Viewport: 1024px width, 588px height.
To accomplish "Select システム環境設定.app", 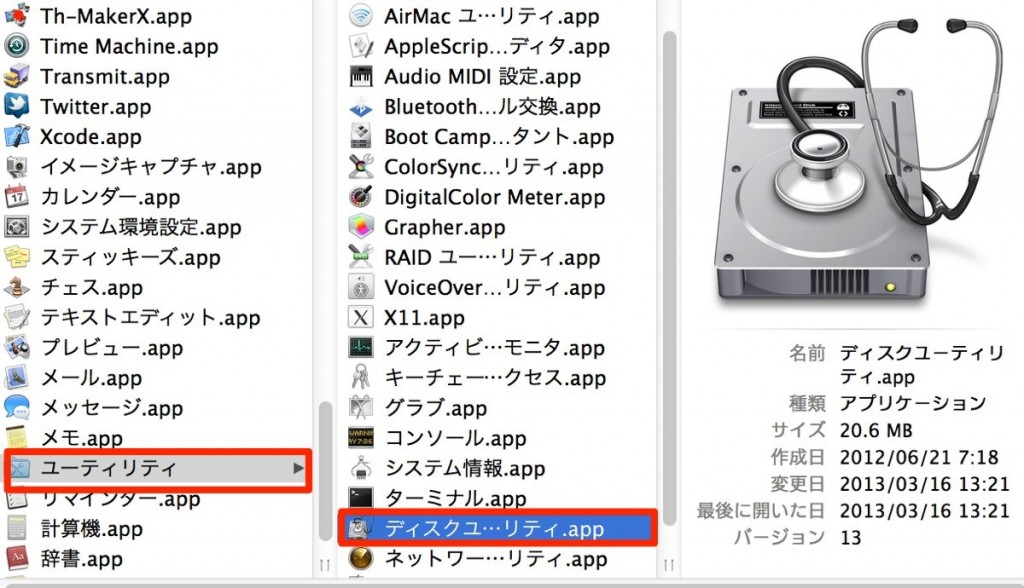I will point(141,227).
